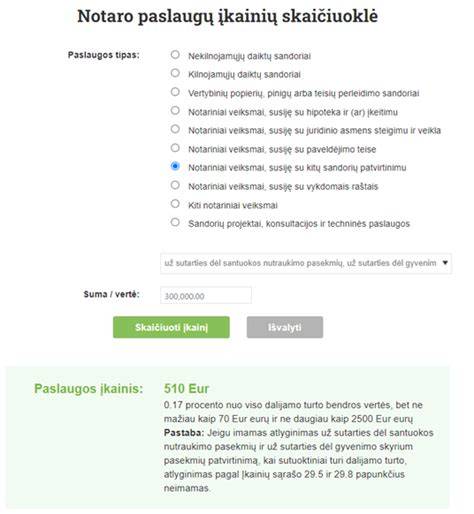Click the green Skaičiuoti įkainį button
Image resolution: width=474 pixels, height=514 pixels.
pos(171,327)
